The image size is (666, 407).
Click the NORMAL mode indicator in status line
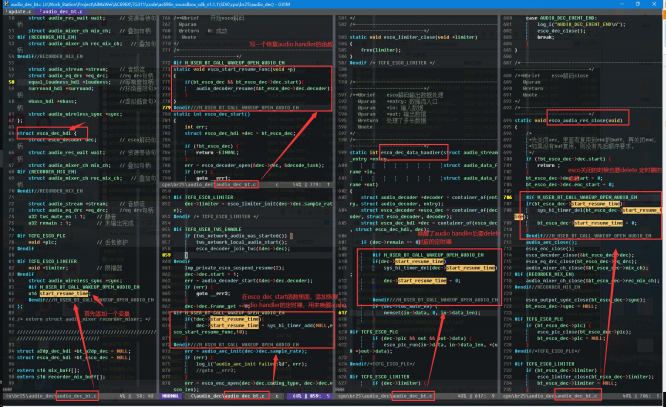(x=170, y=396)
